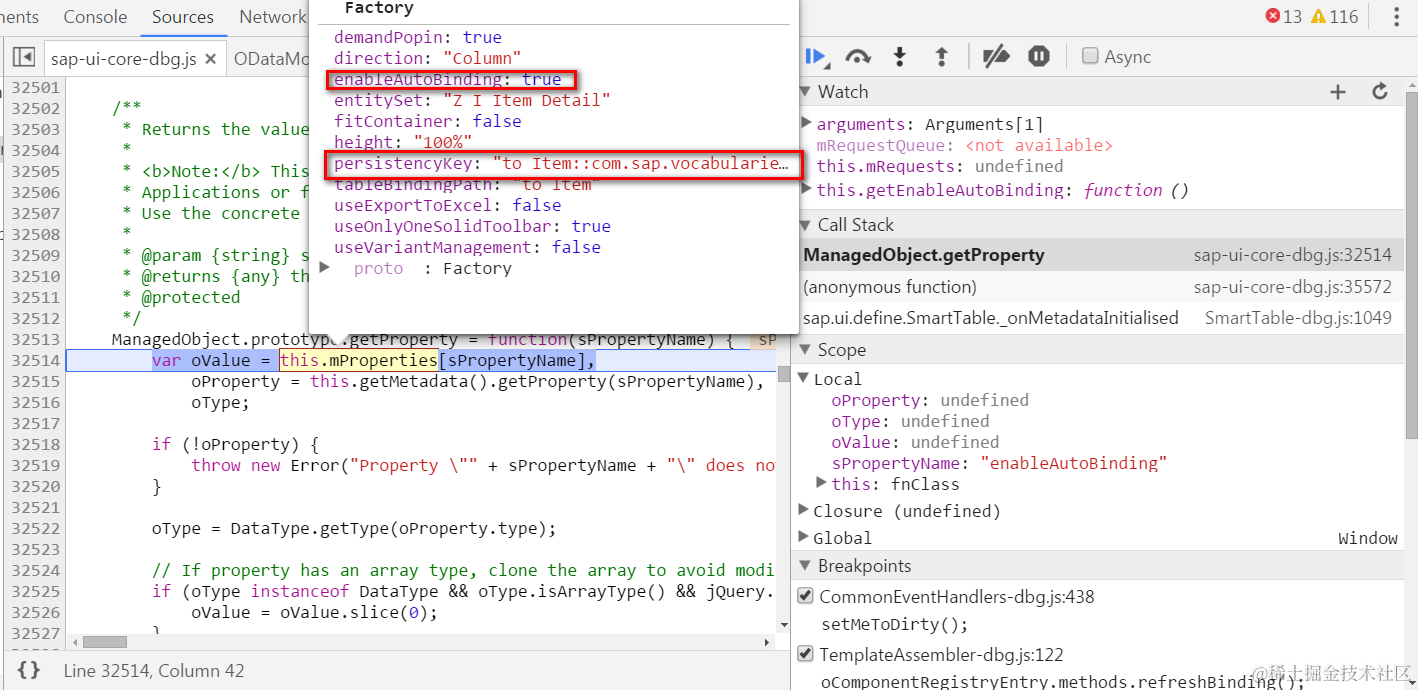
Task: Collapse the Call Stack section
Action: pyautogui.click(x=807, y=225)
